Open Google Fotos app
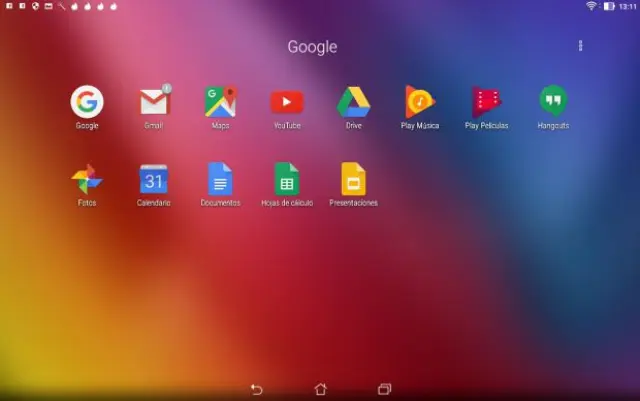The width and height of the screenshot is (640, 401). (x=87, y=179)
